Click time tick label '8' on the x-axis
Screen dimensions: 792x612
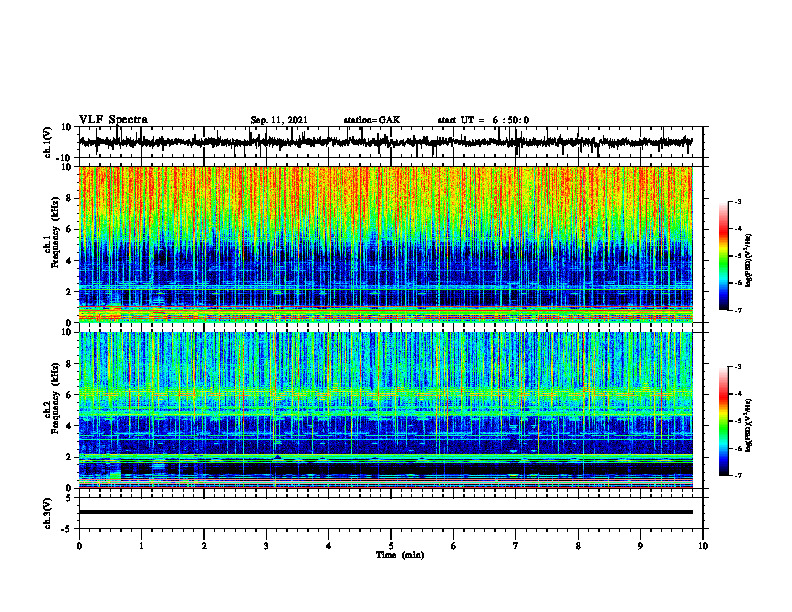pos(578,546)
